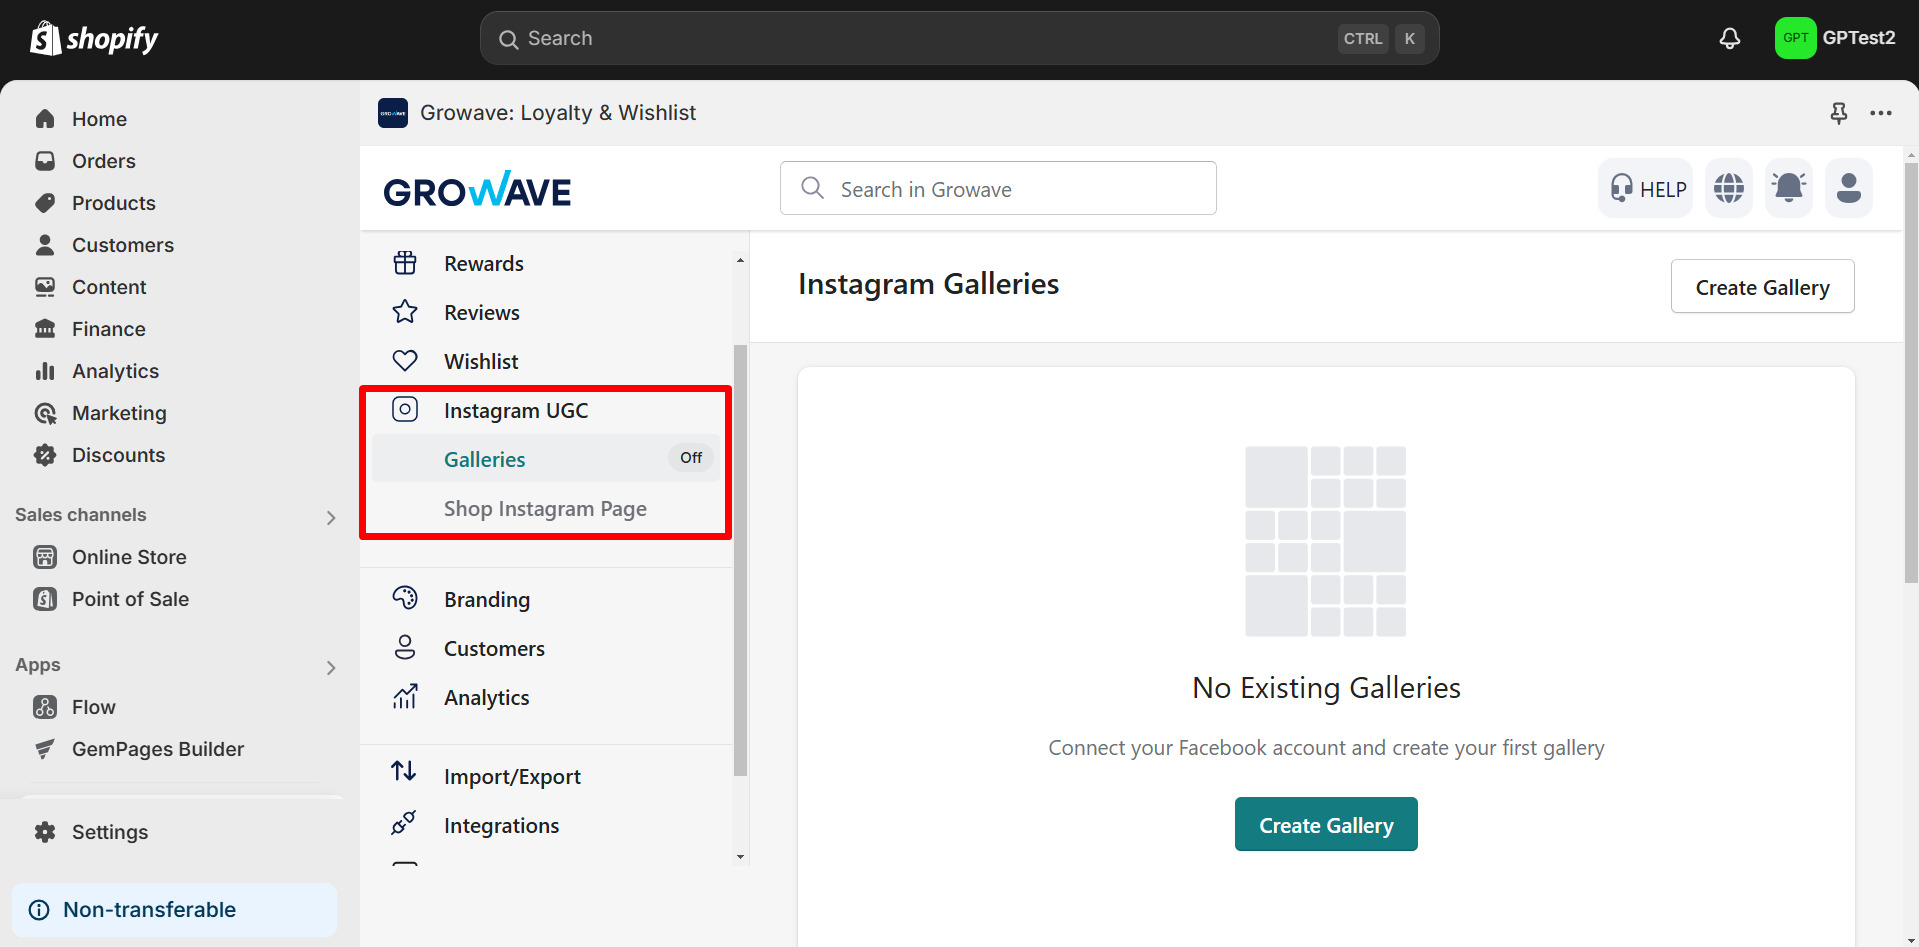Open the three-dot more actions menu
This screenshot has height=947, width=1919.
(x=1880, y=113)
